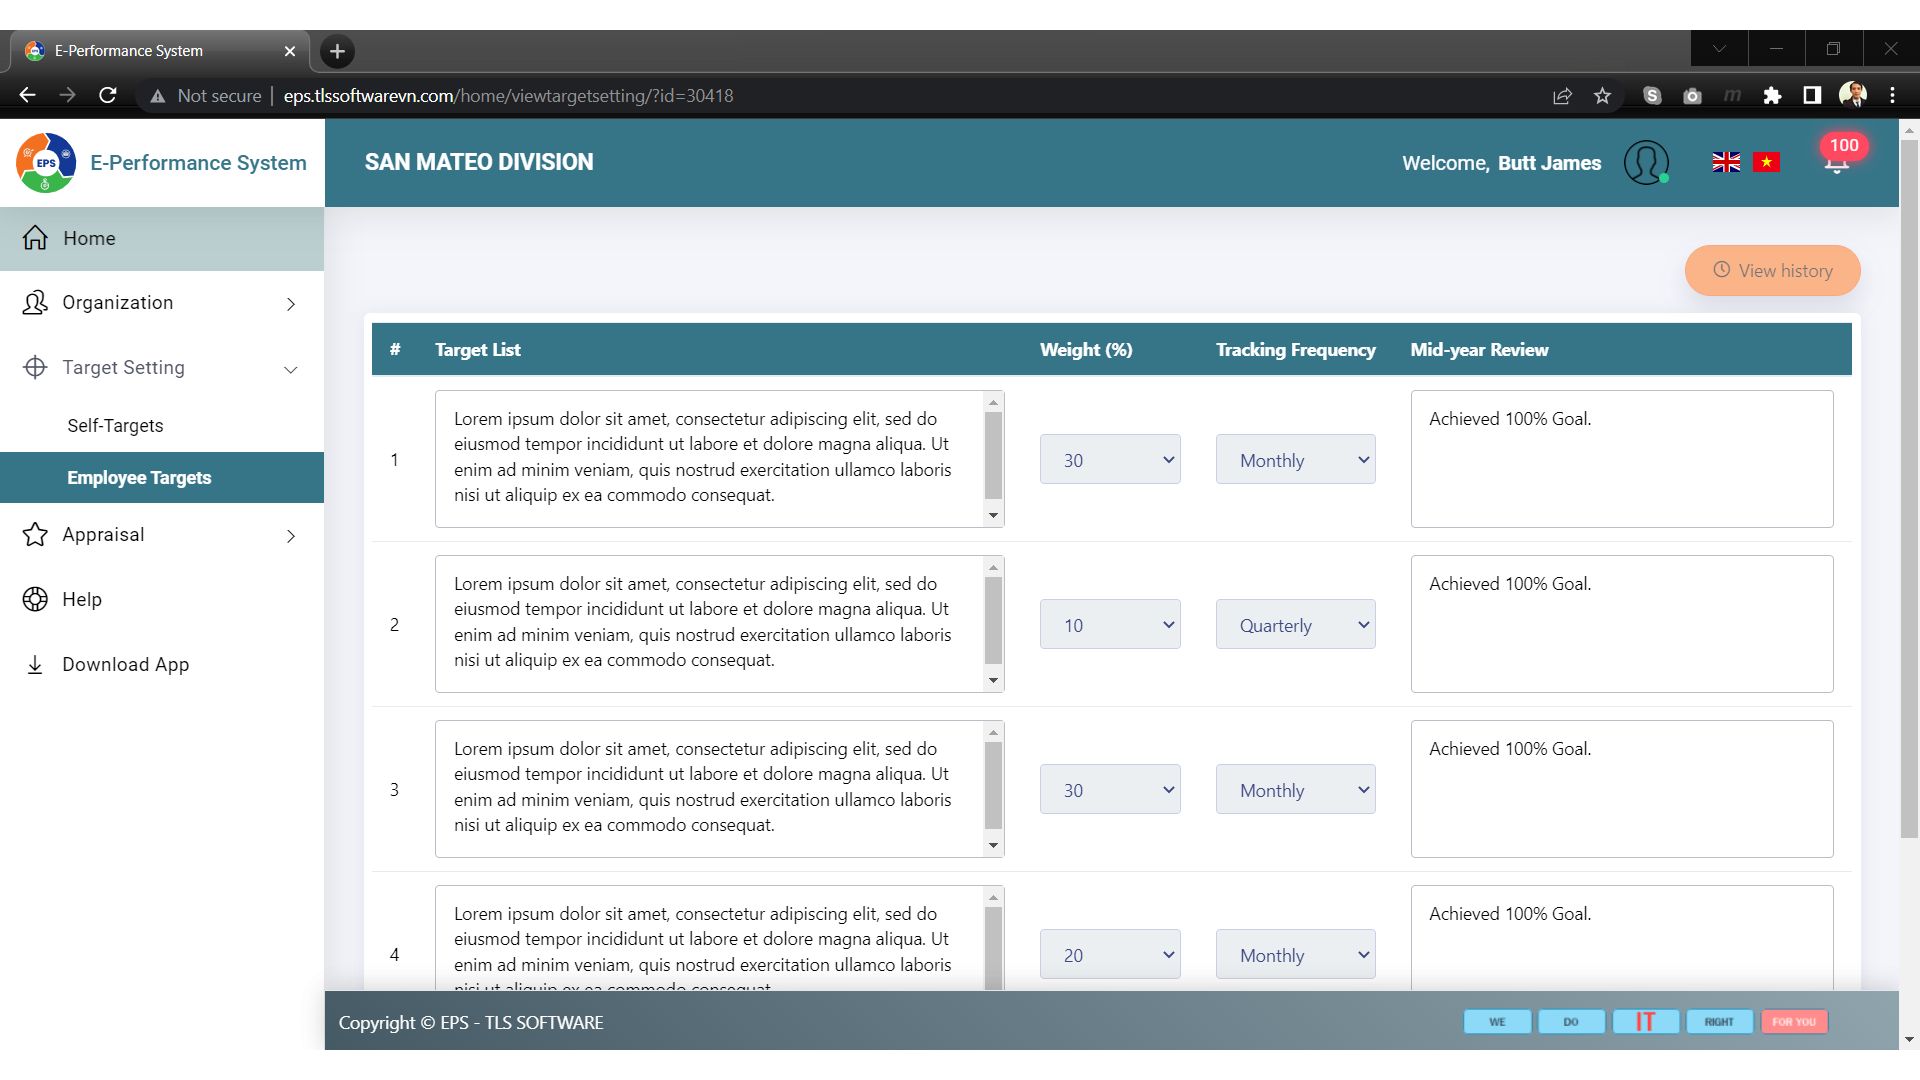This screenshot has height=1080, width=1920.
Task: Click the View history button
Action: pyautogui.click(x=1772, y=271)
